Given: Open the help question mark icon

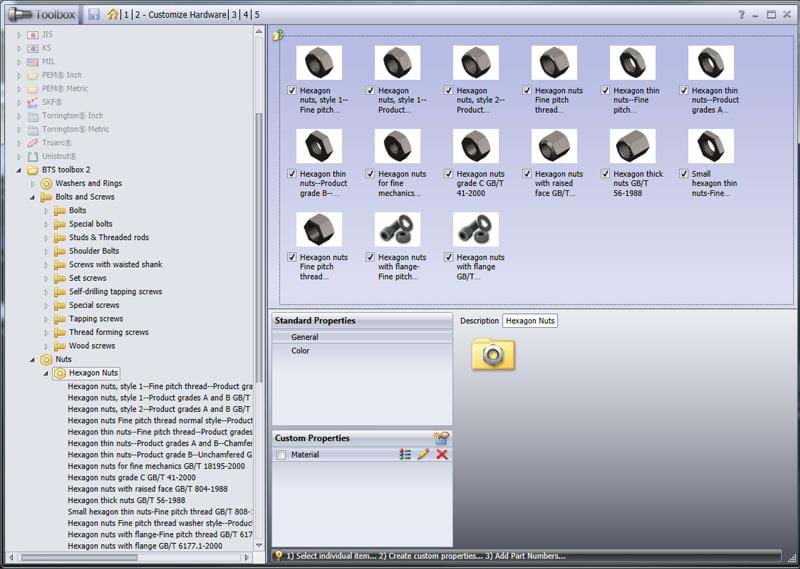Looking at the screenshot, I should pyautogui.click(x=741, y=15).
